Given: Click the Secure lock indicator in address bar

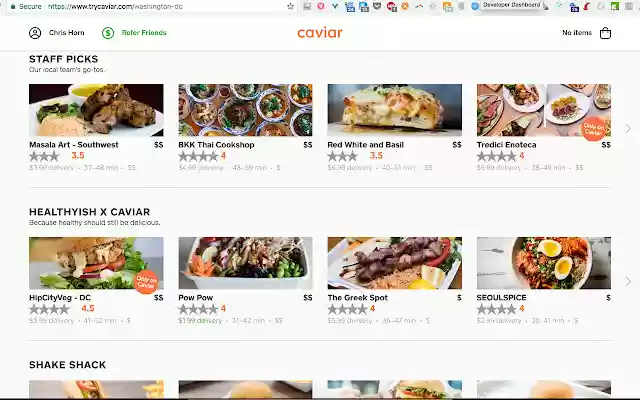Looking at the screenshot, I should (26, 6).
